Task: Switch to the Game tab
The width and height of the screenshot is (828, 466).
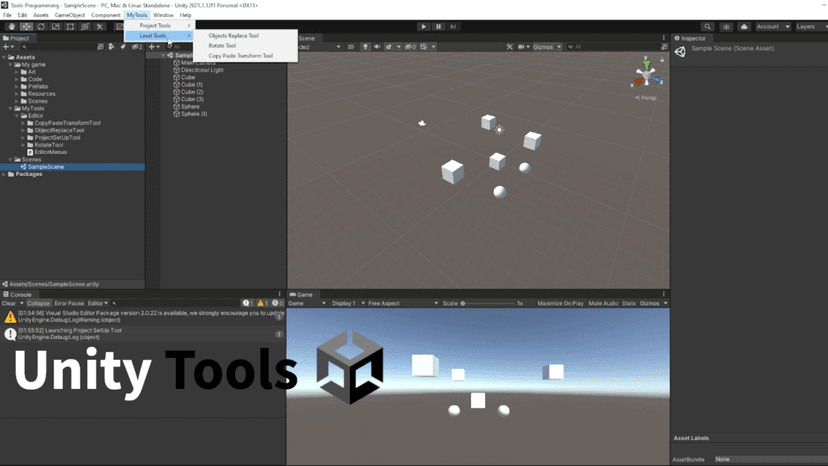Action: tap(301, 294)
